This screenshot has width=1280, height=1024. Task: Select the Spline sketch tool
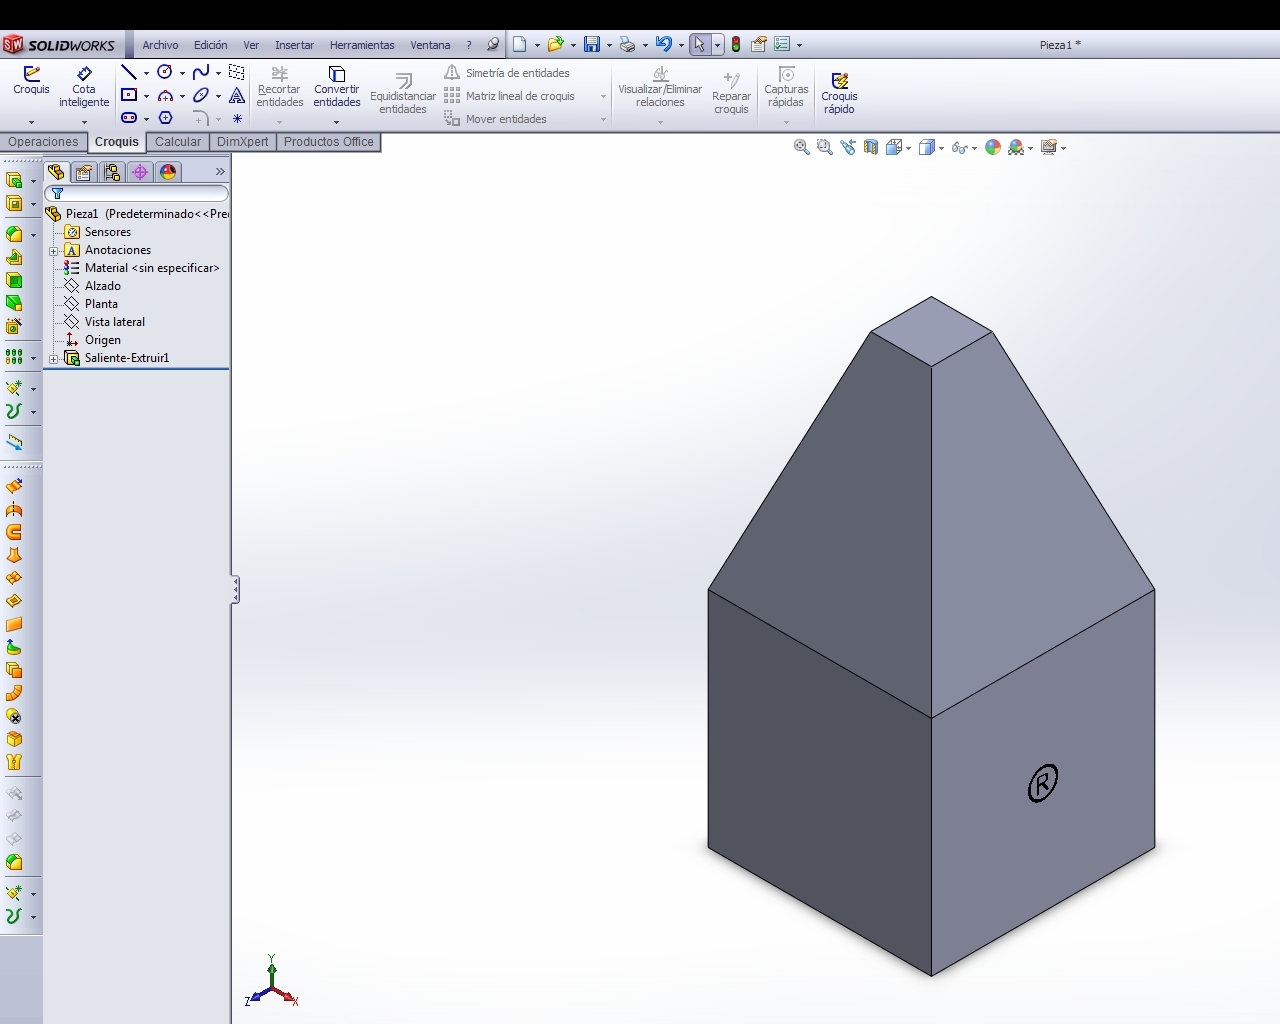[201, 72]
